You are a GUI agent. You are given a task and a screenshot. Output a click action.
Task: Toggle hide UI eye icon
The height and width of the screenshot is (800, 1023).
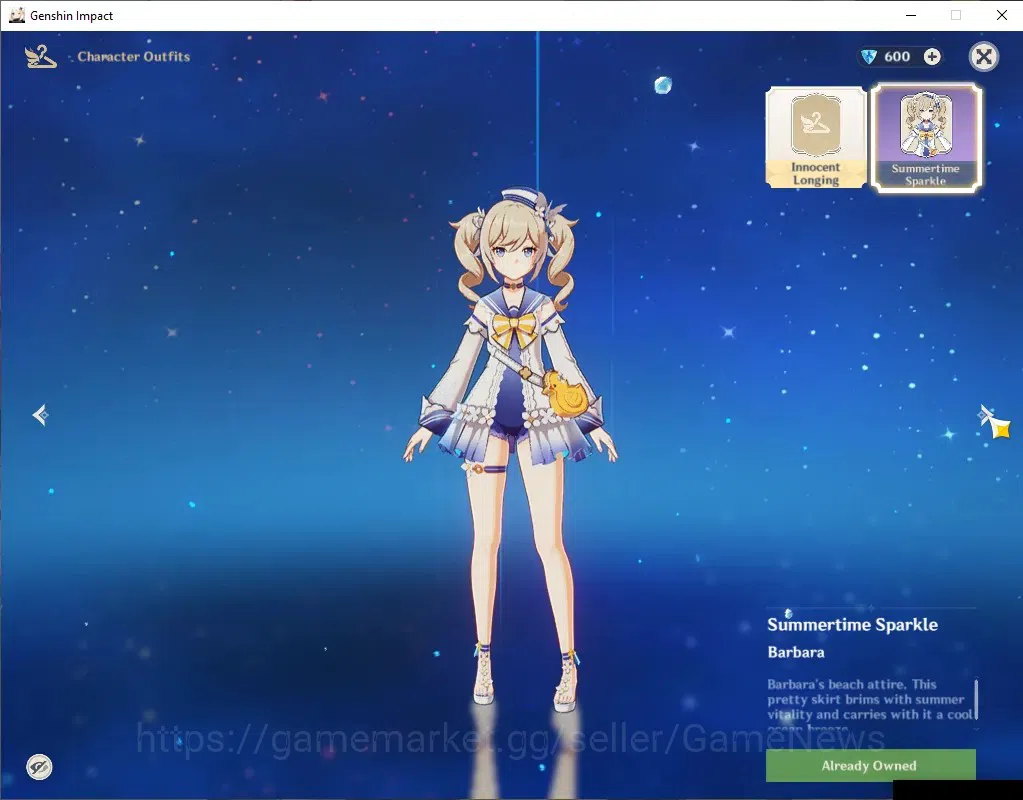(x=39, y=767)
